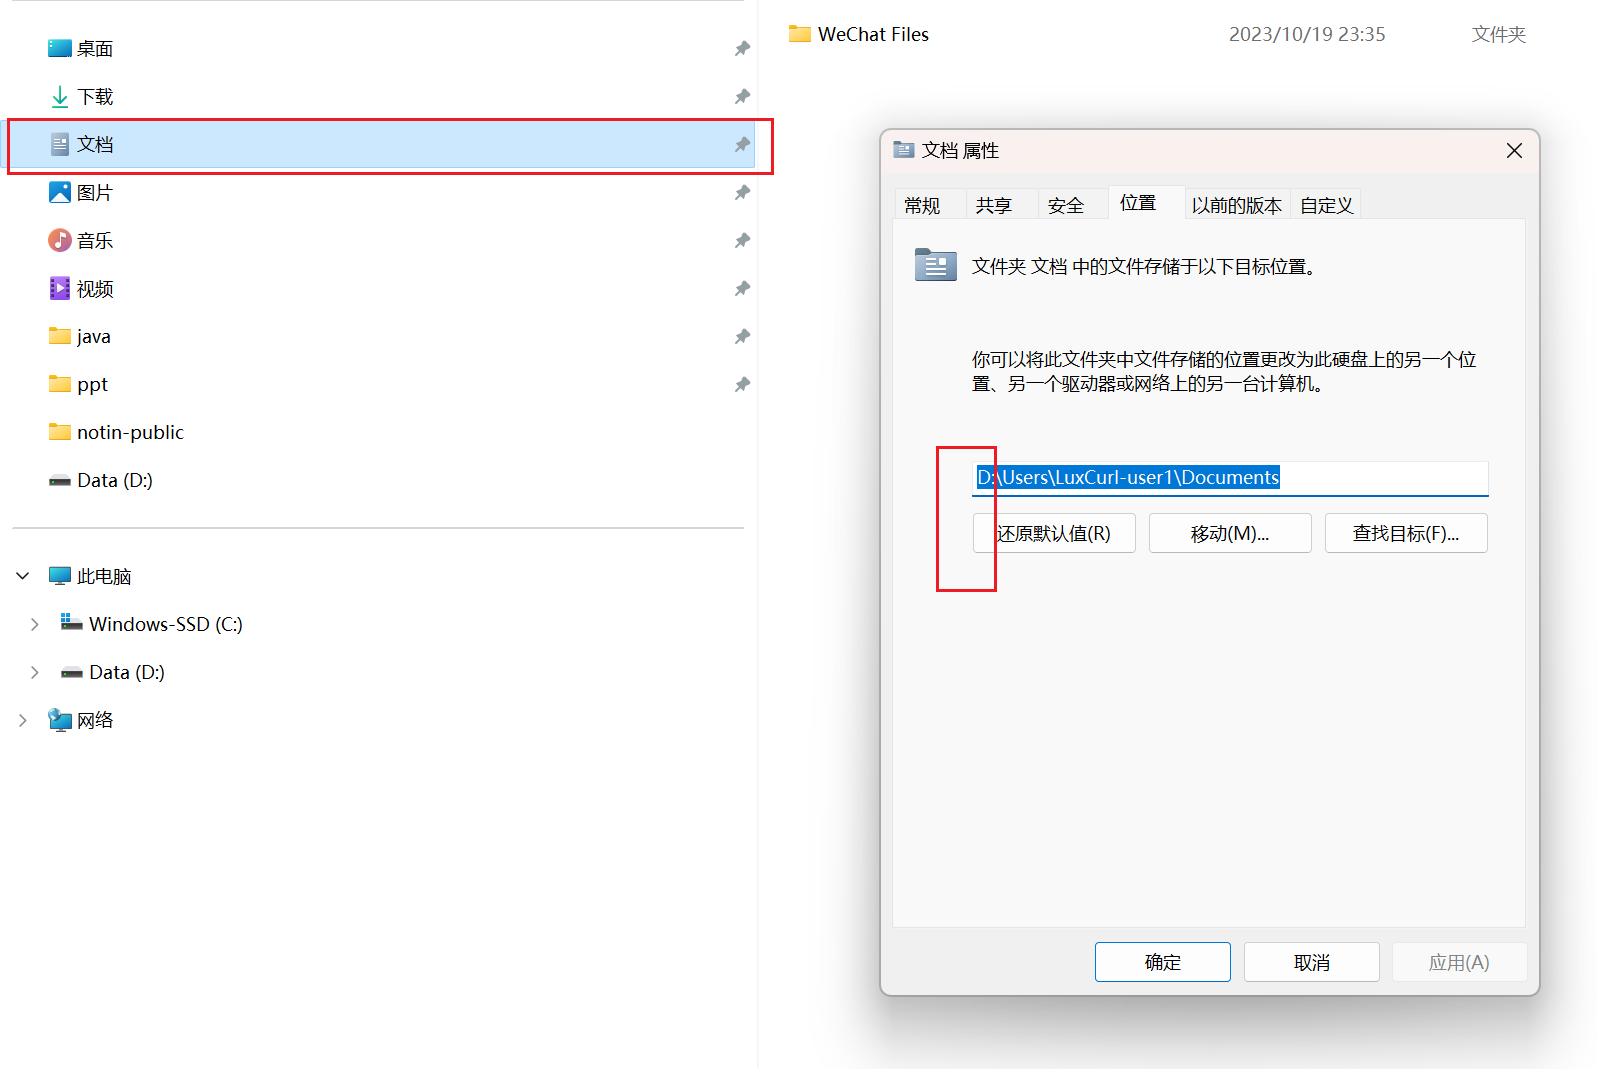Click the Desktop (桌面) folder icon
1597x1069 pixels.
pyautogui.click(x=60, y=48)
